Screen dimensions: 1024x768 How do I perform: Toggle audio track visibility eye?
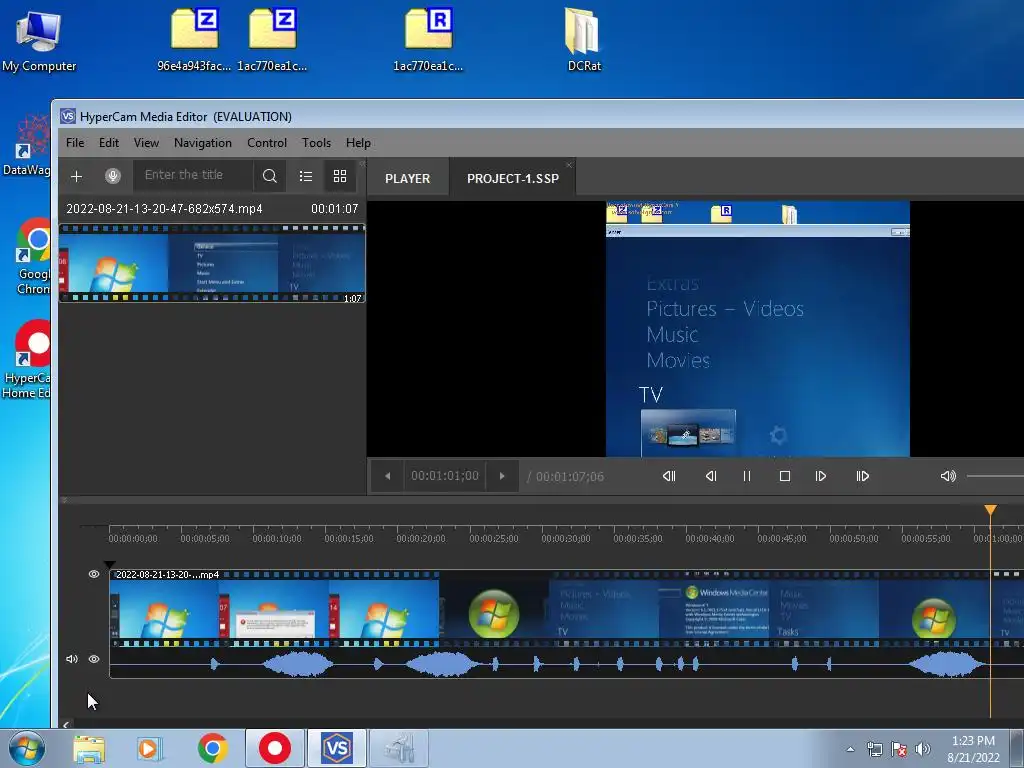point(94,659)
